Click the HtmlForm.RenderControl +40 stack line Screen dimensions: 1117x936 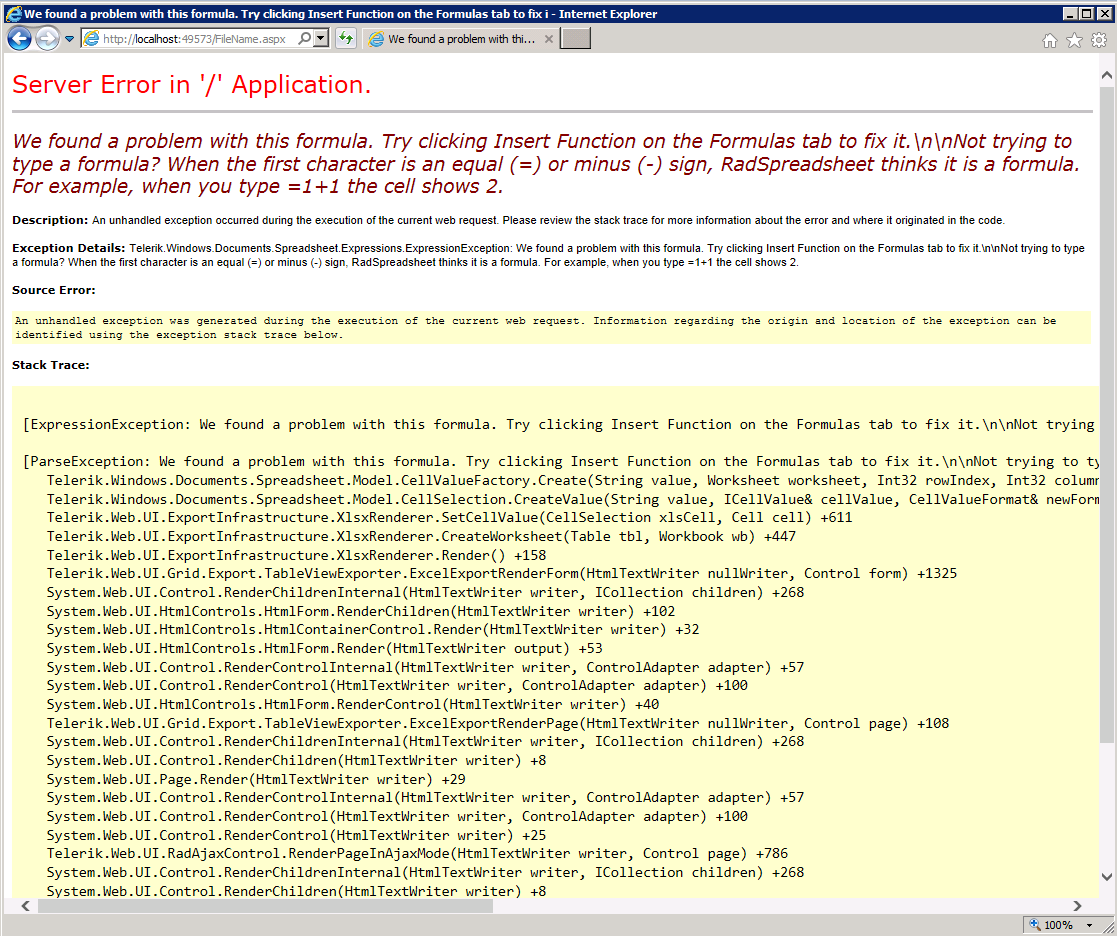[353, 704]
